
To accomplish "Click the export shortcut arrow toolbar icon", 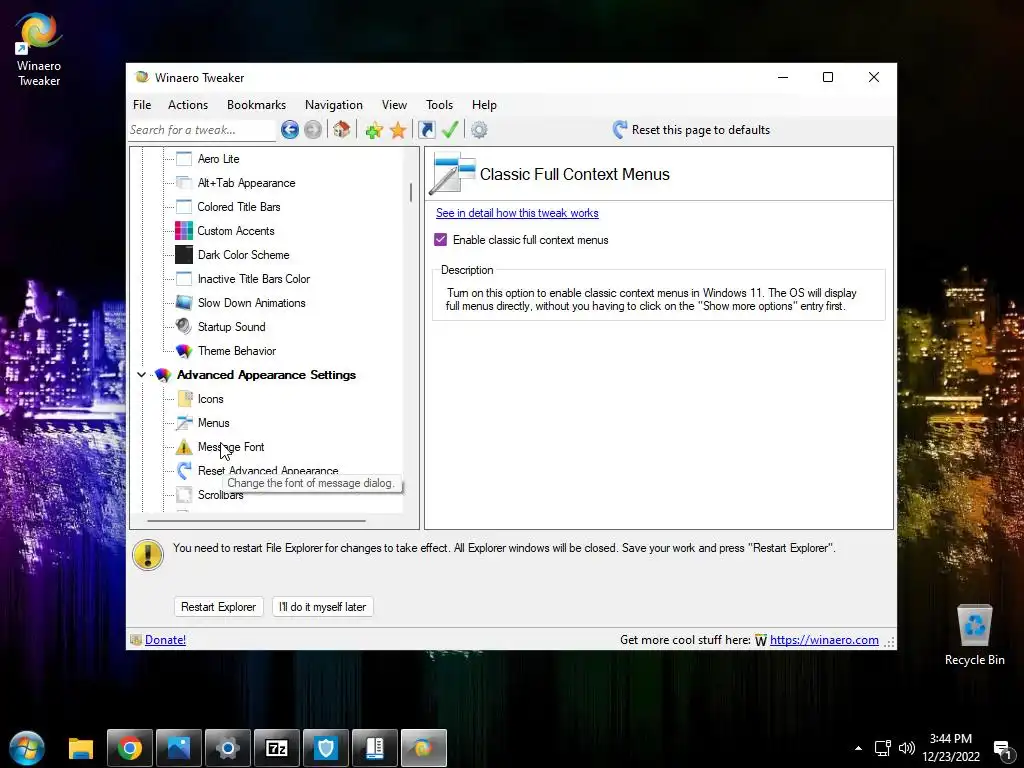I will tap(426, 130).
